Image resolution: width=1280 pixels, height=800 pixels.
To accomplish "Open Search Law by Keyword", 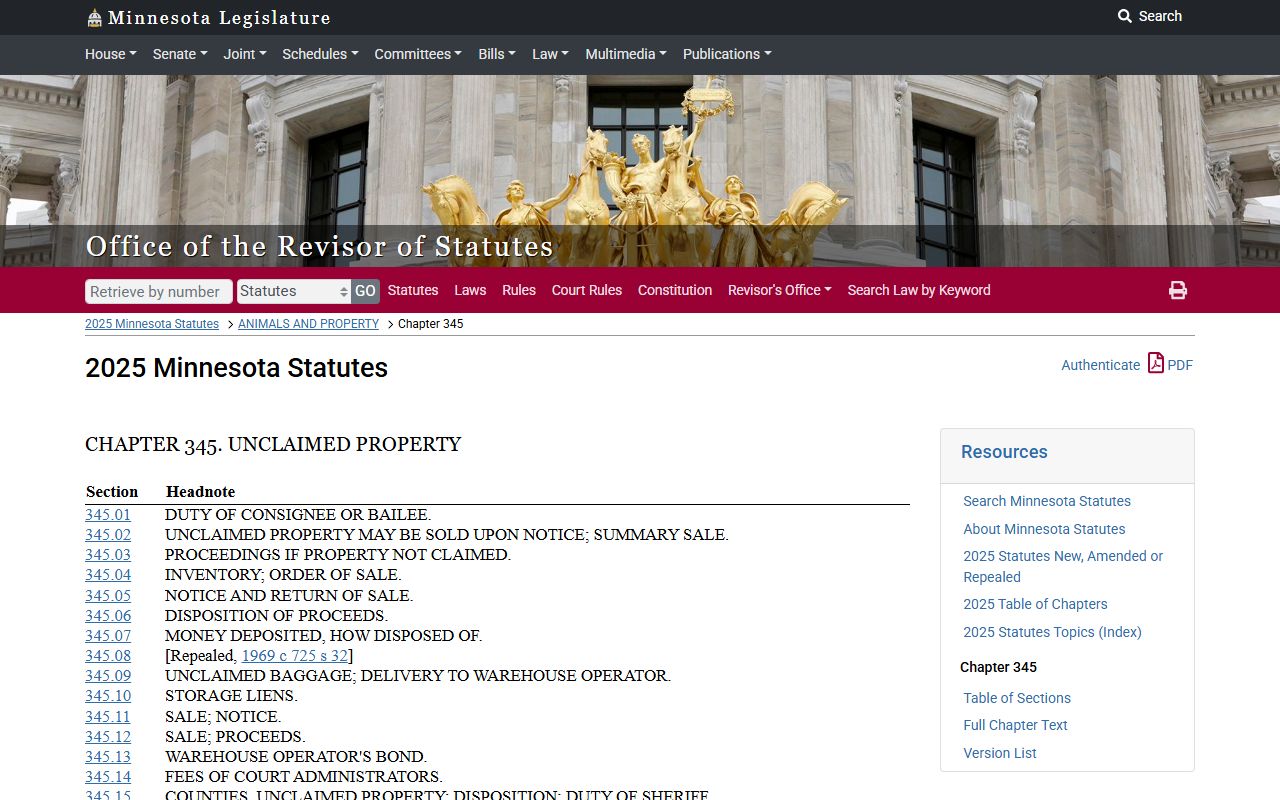I will [919, 290].
